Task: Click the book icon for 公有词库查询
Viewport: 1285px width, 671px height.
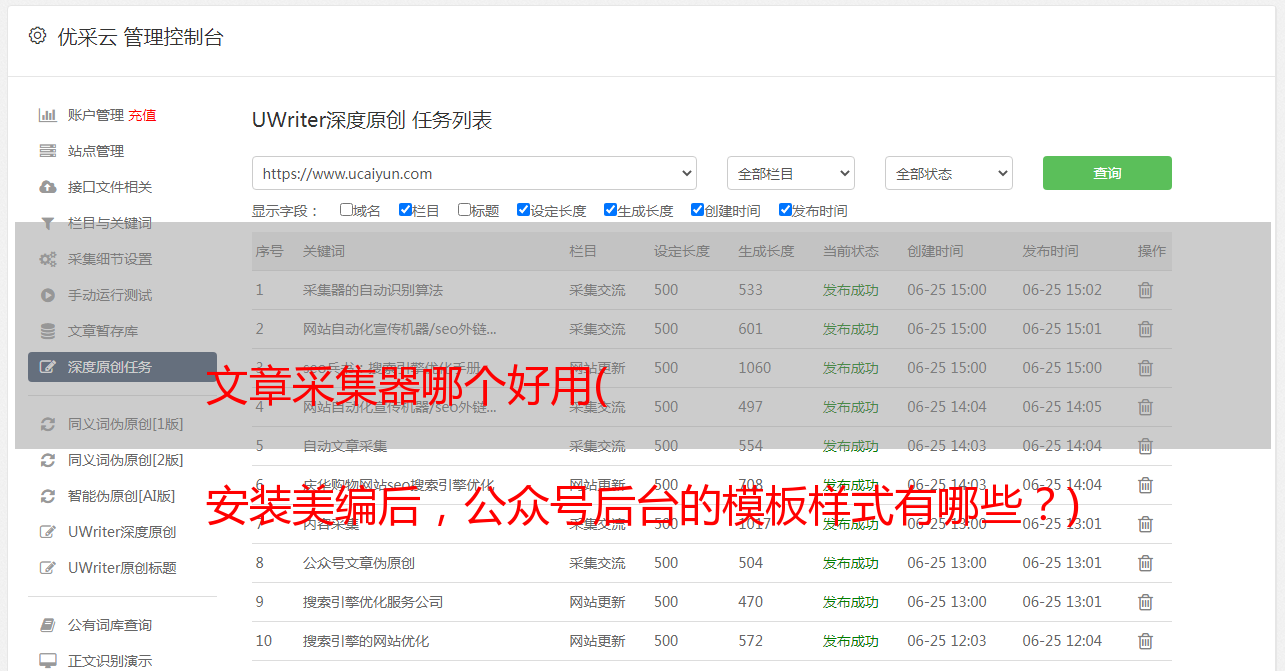Action: (x=47, y=625)
